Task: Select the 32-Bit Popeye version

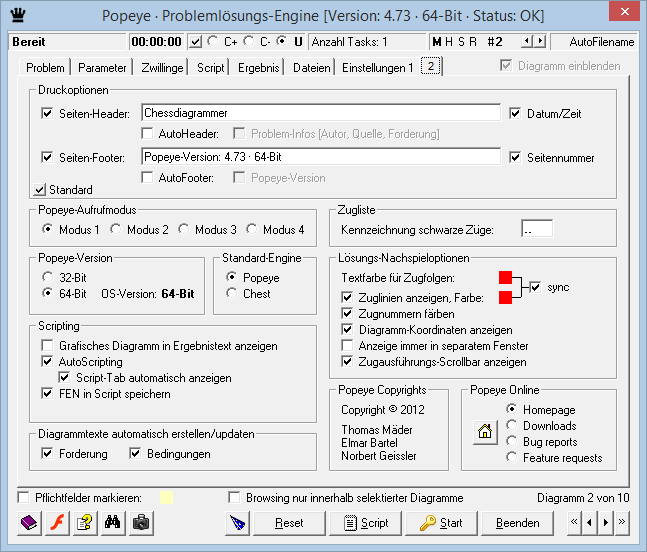Action: (47, 277)
